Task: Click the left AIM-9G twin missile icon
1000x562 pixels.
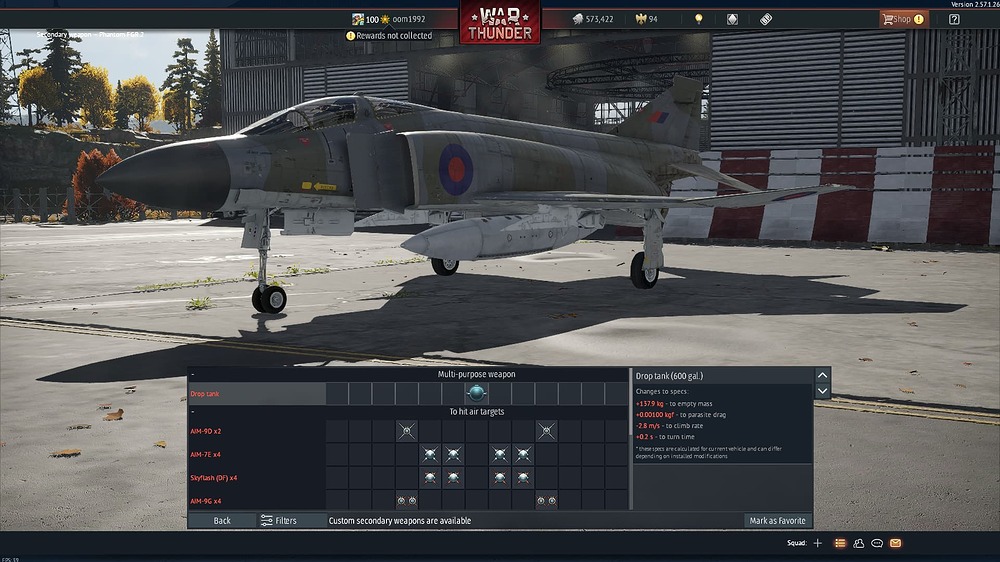Action: click(x=406, y=501)
